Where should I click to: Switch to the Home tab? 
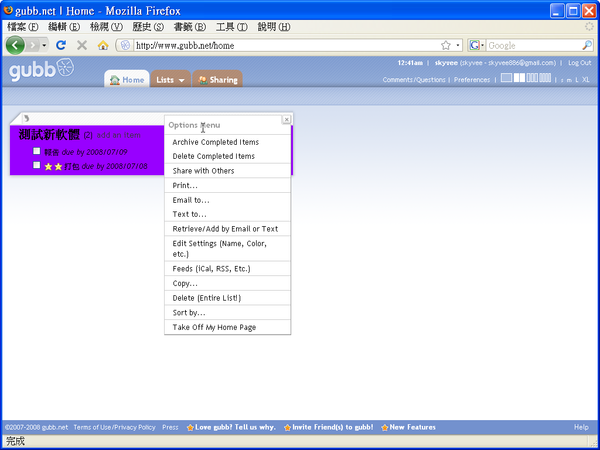(x=127, y=80)
